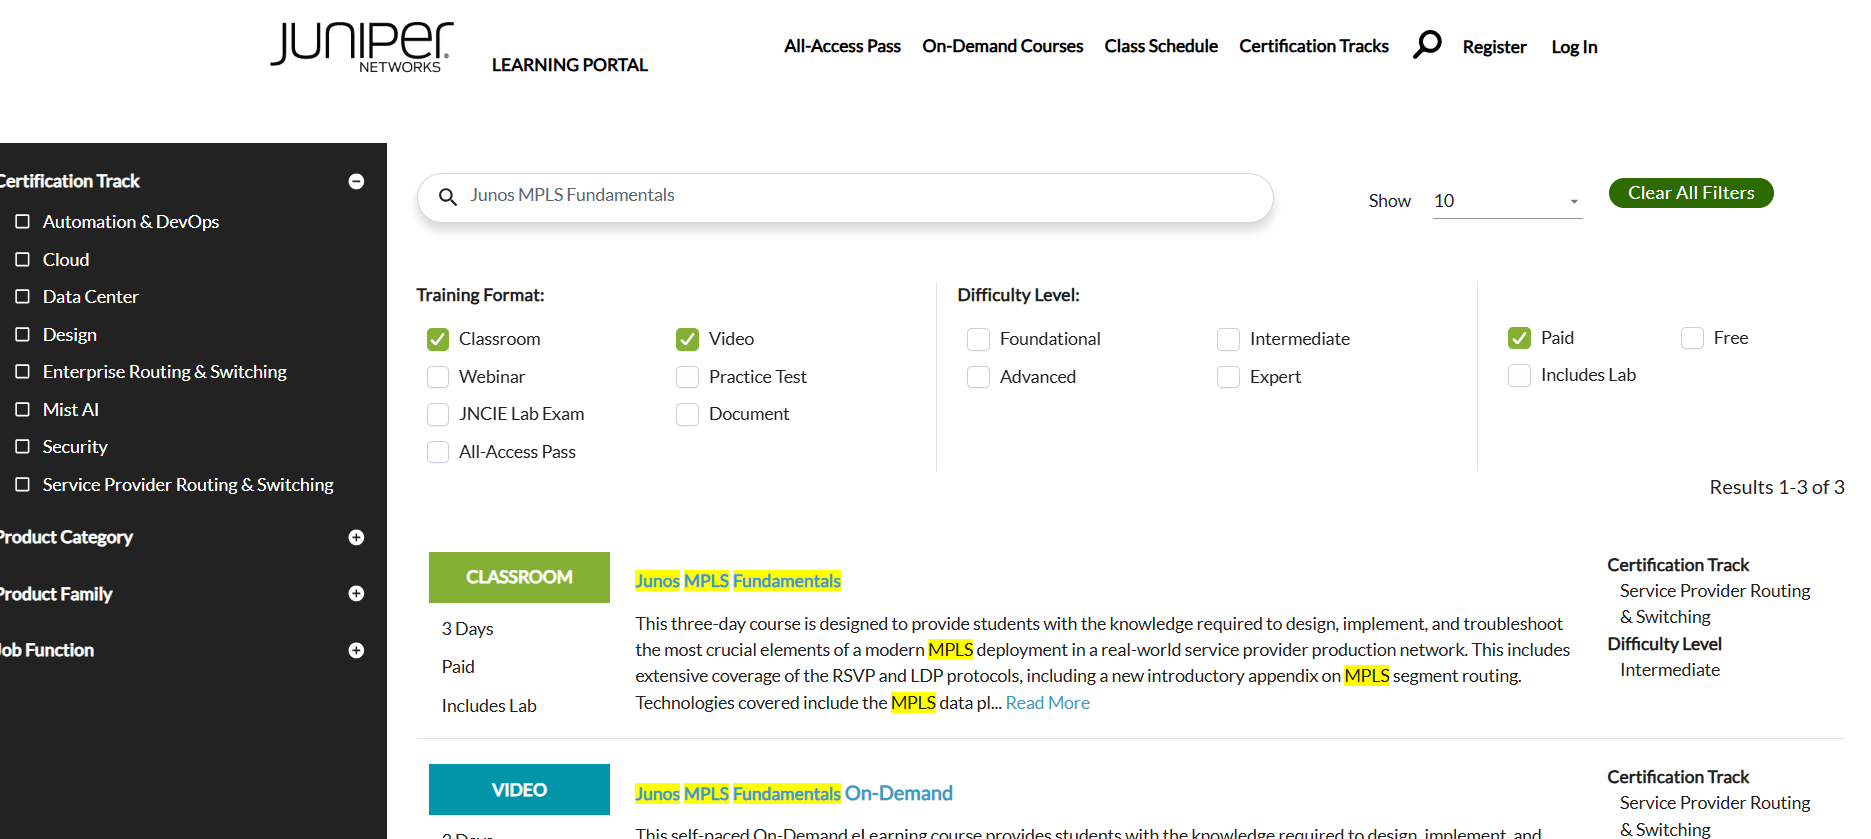1871x839 pixels.
Task: Expand the Product Family section
Action: tap(356, 593)
